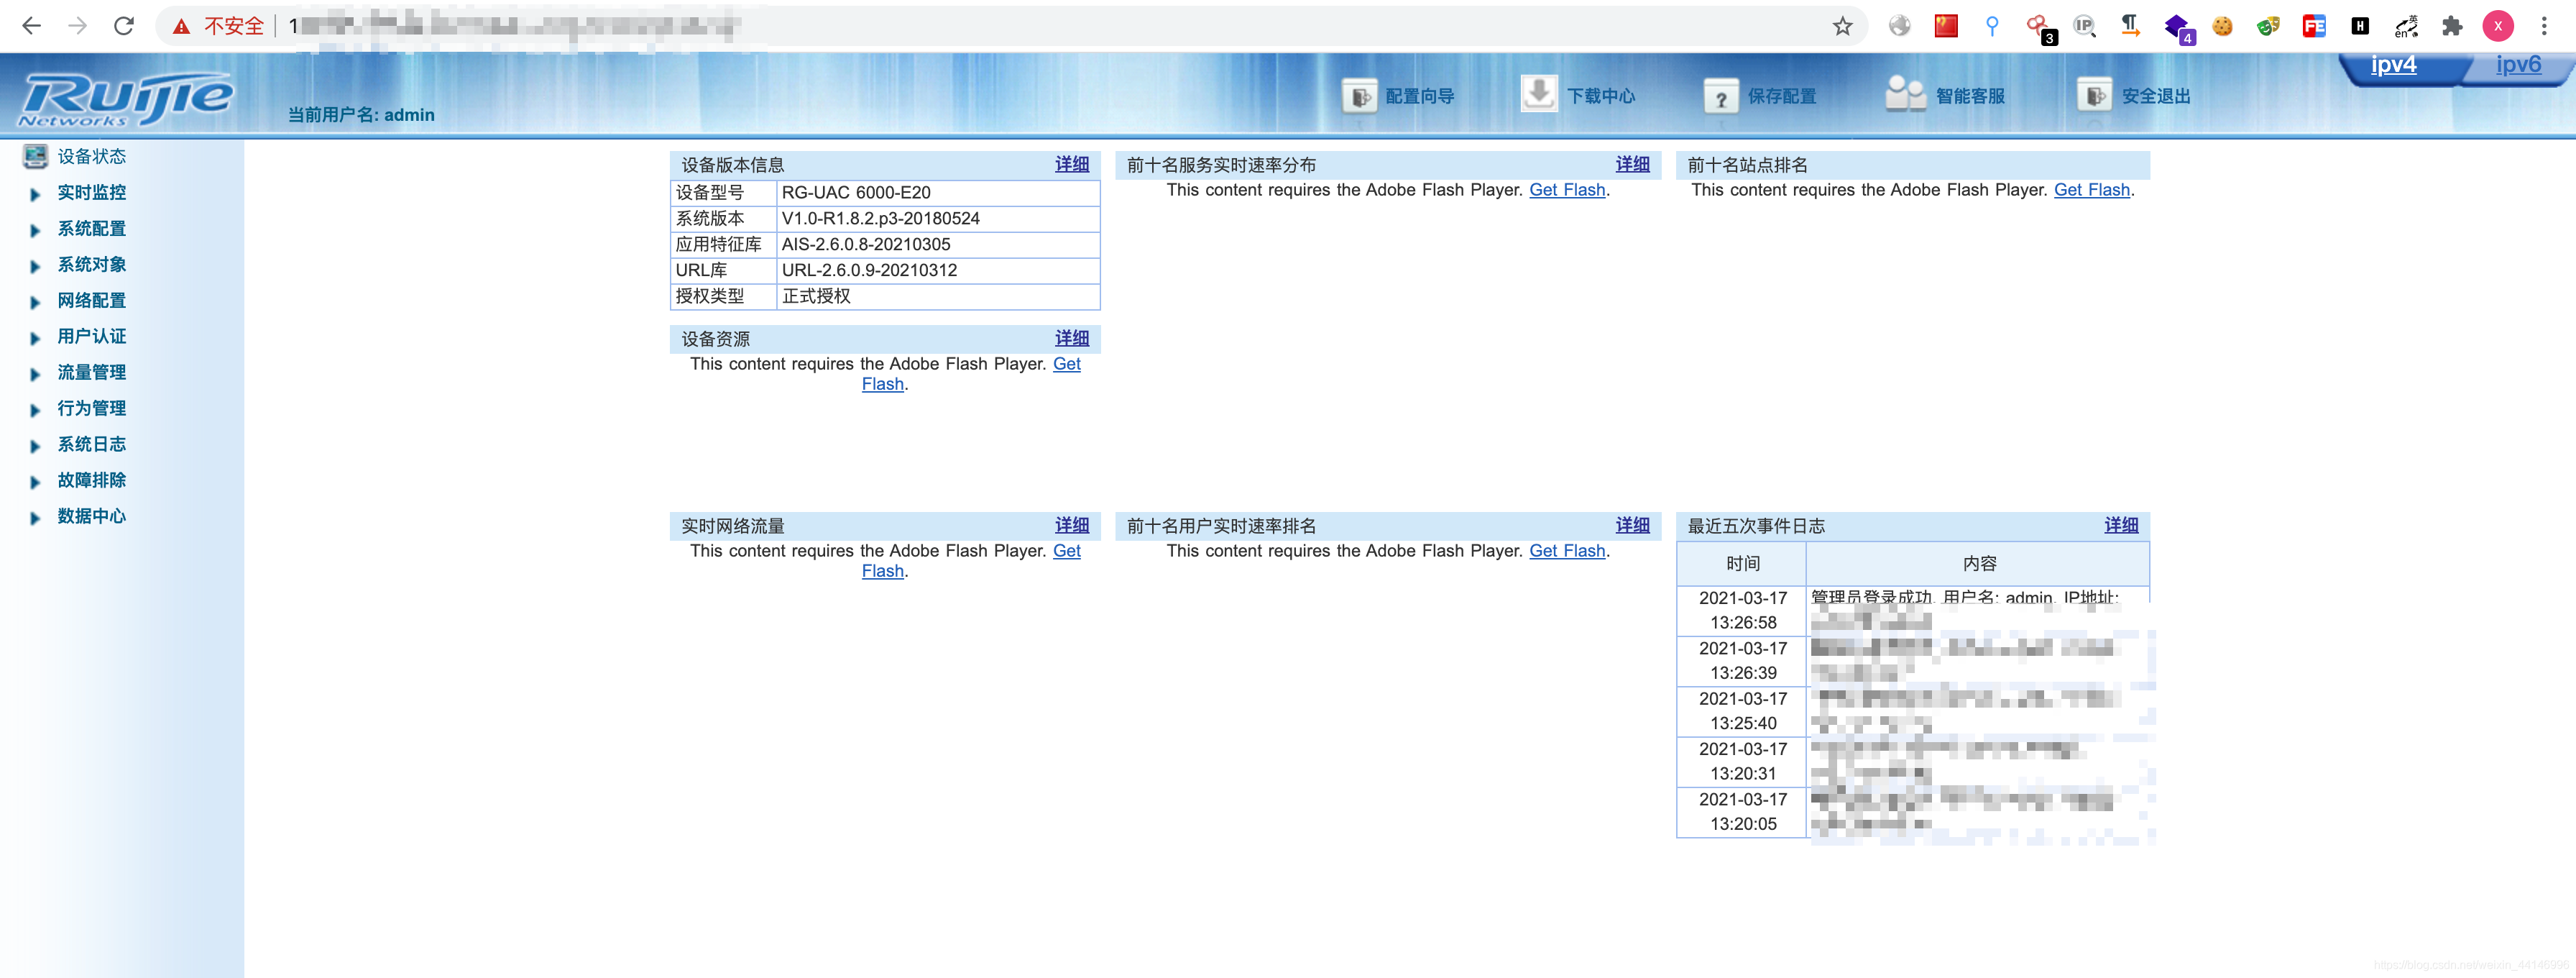Open 详细 link for 前十名服务实时速率分布
2576x978 pixels.
click(x=1632, y=164)
